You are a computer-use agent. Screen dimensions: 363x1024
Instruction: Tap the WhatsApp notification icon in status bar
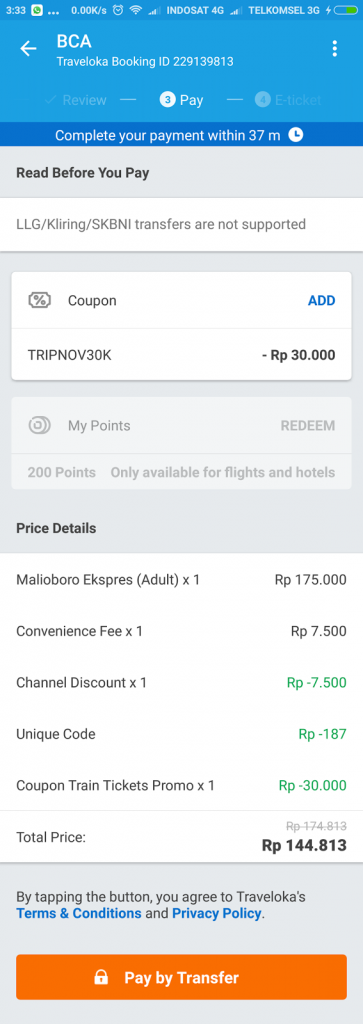[x=37, y=10]
